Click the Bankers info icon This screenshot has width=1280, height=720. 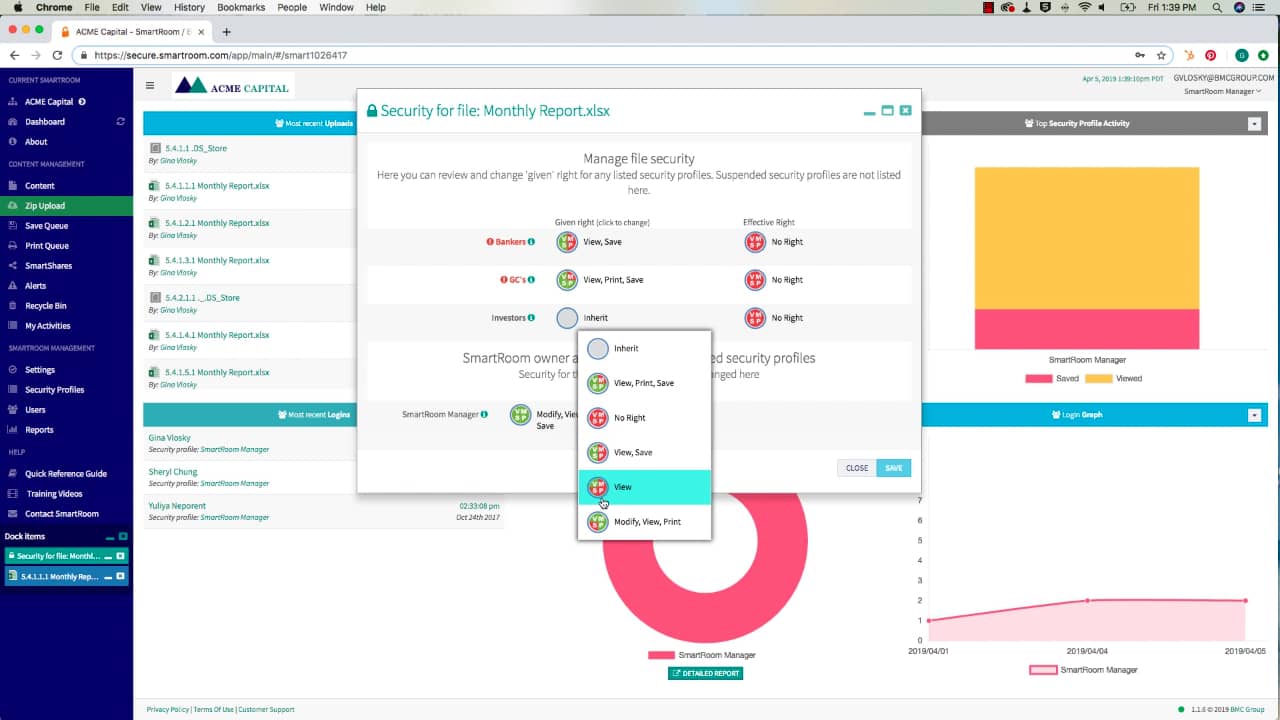531,242
